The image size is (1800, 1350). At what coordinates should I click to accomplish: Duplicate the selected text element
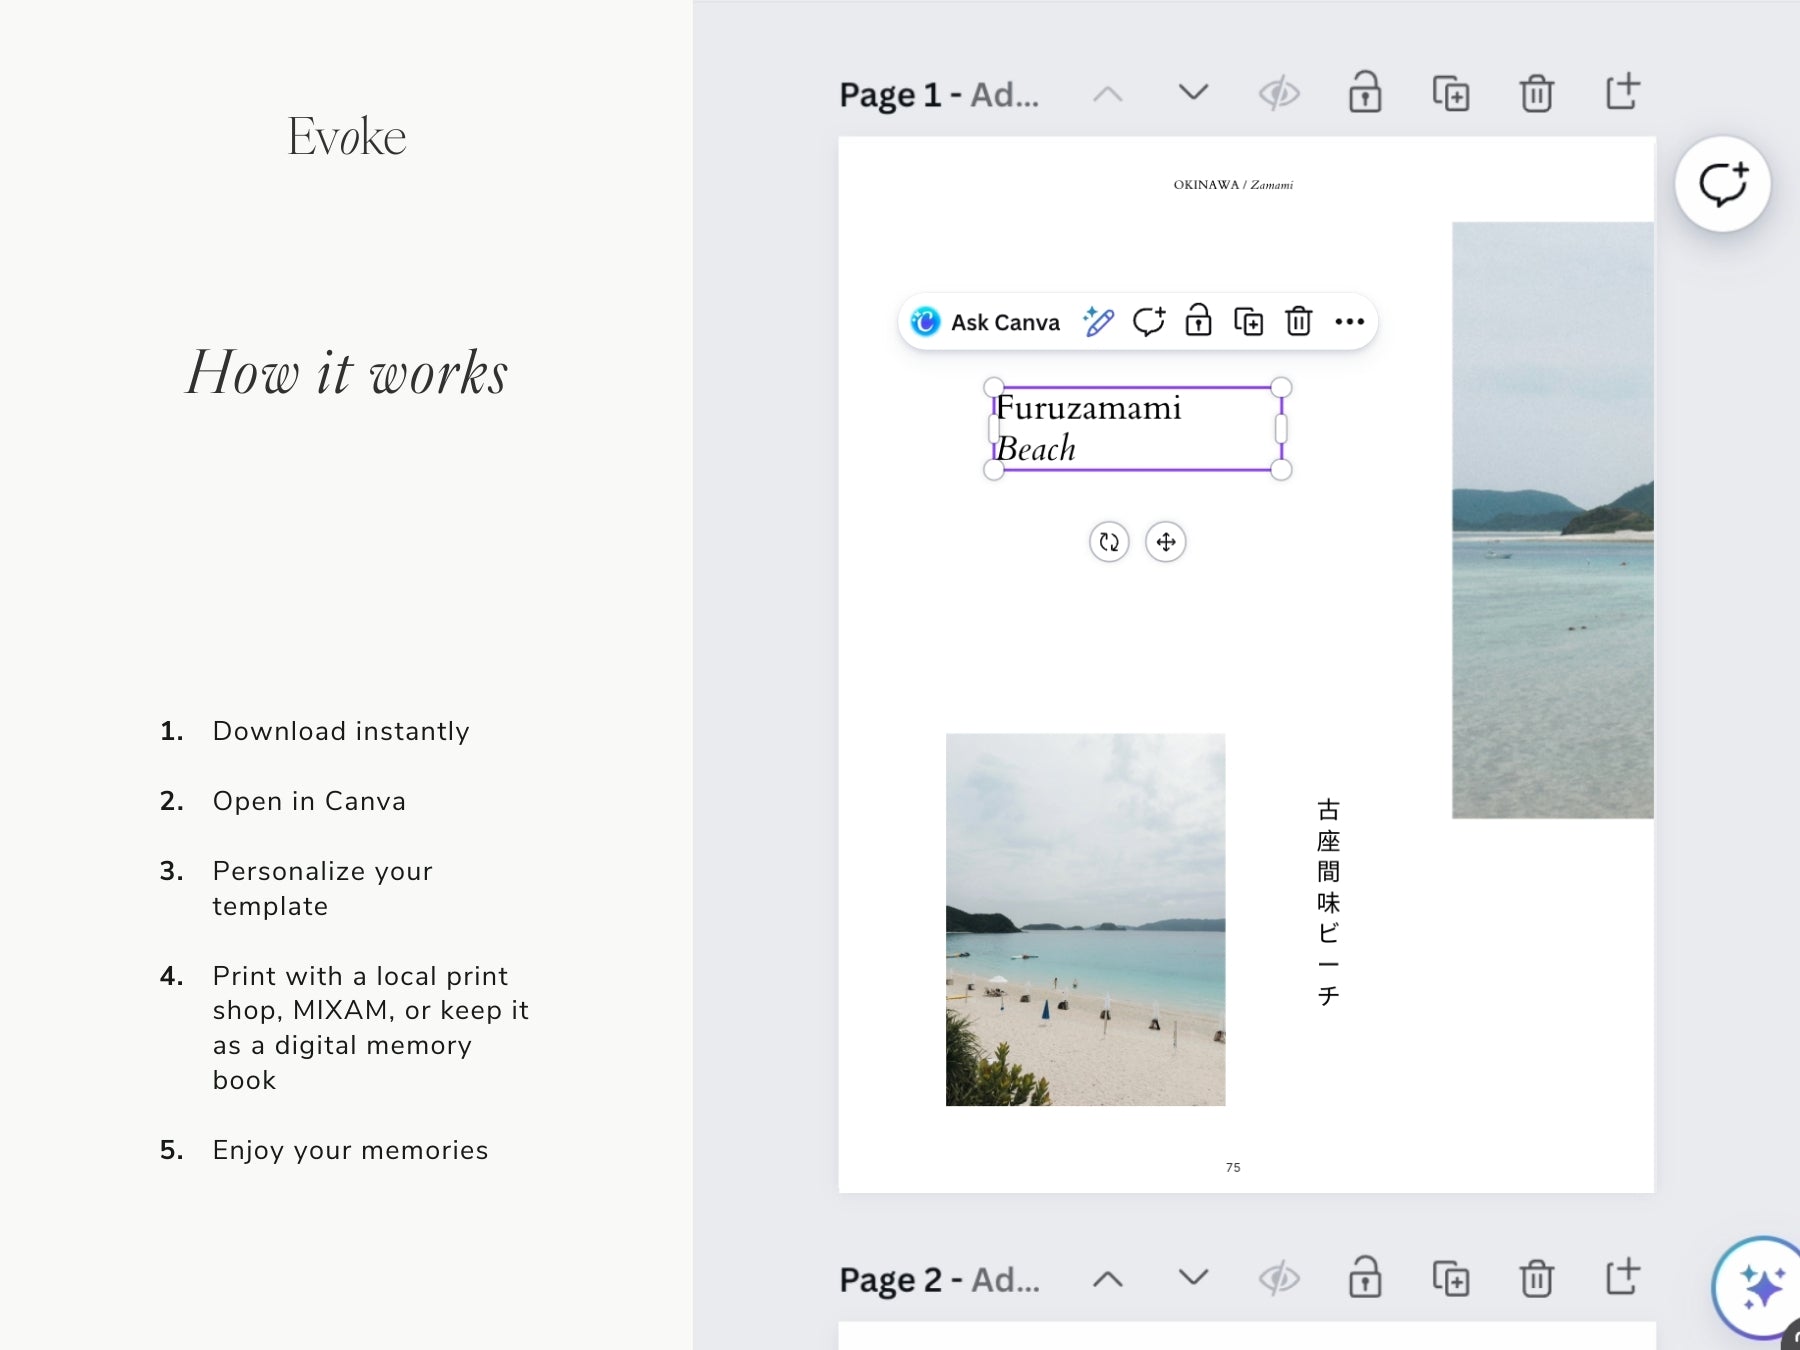coord(1248,321)
